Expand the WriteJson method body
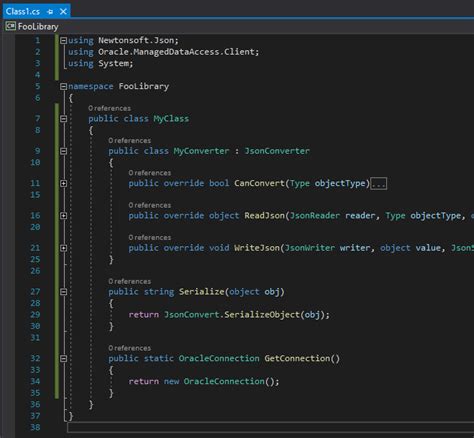This screenshot has width=474, height=438. click(x=63, y=248)
